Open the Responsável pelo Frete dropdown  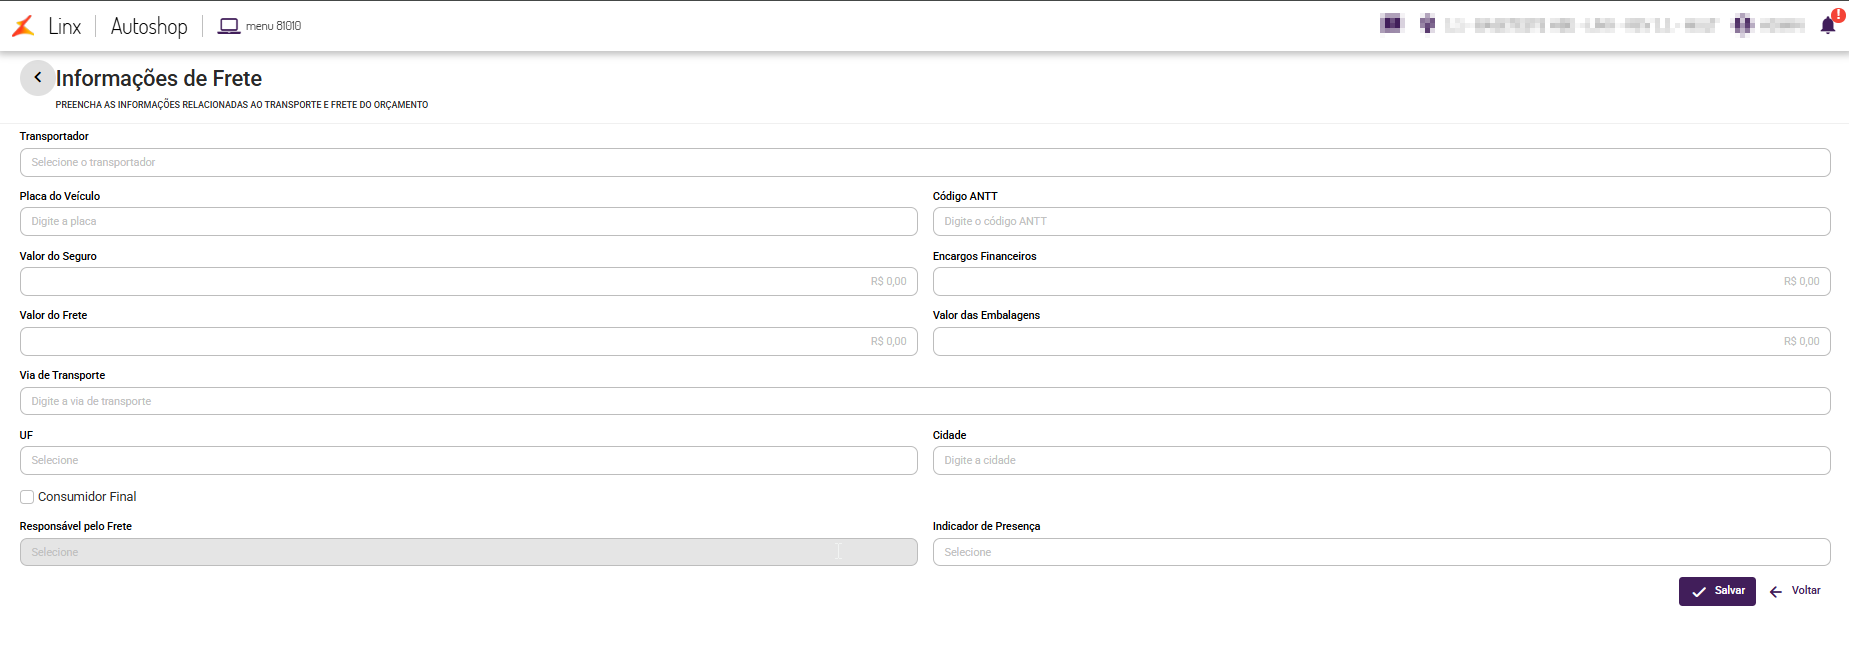468,552
